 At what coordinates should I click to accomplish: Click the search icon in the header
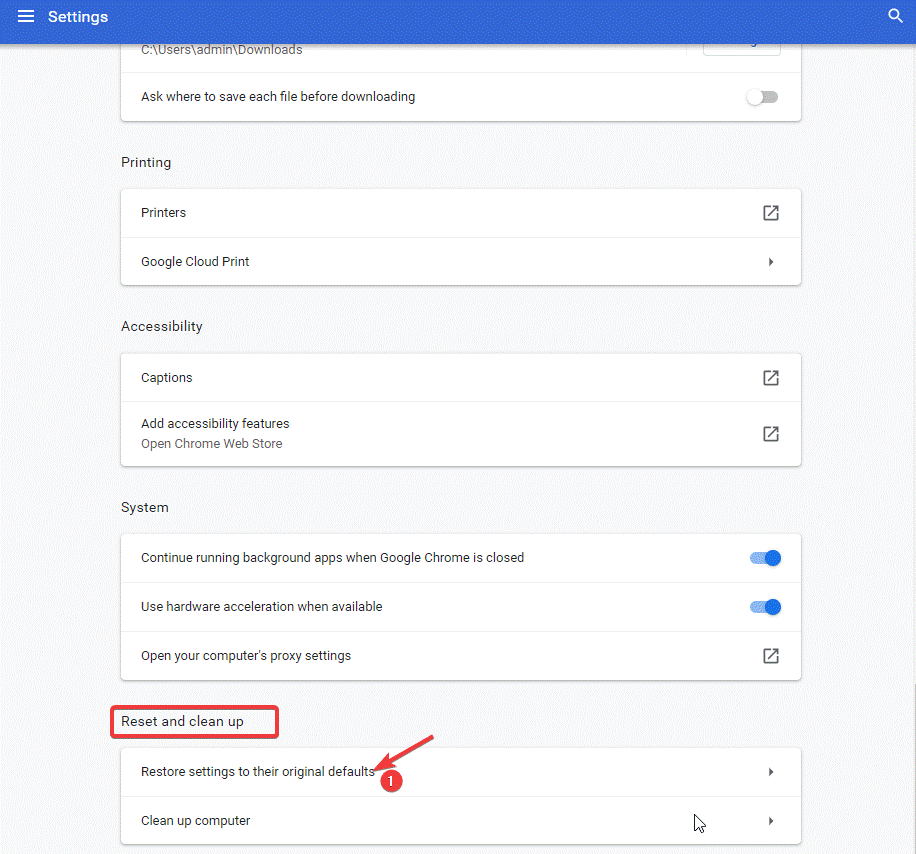[895, 16]
